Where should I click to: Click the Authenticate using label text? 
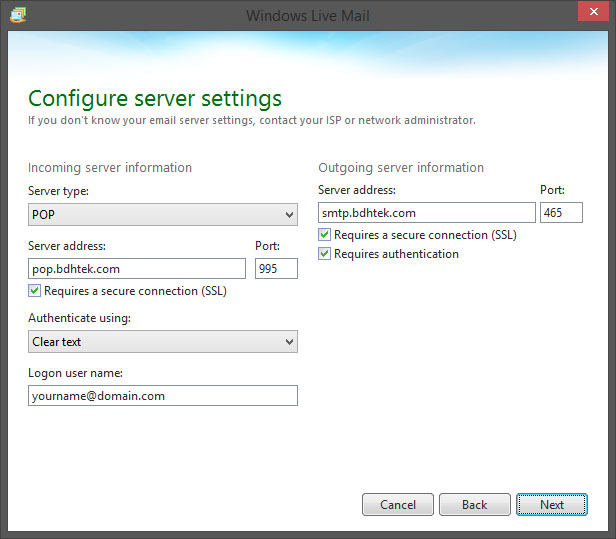click(x=80, y=318)
